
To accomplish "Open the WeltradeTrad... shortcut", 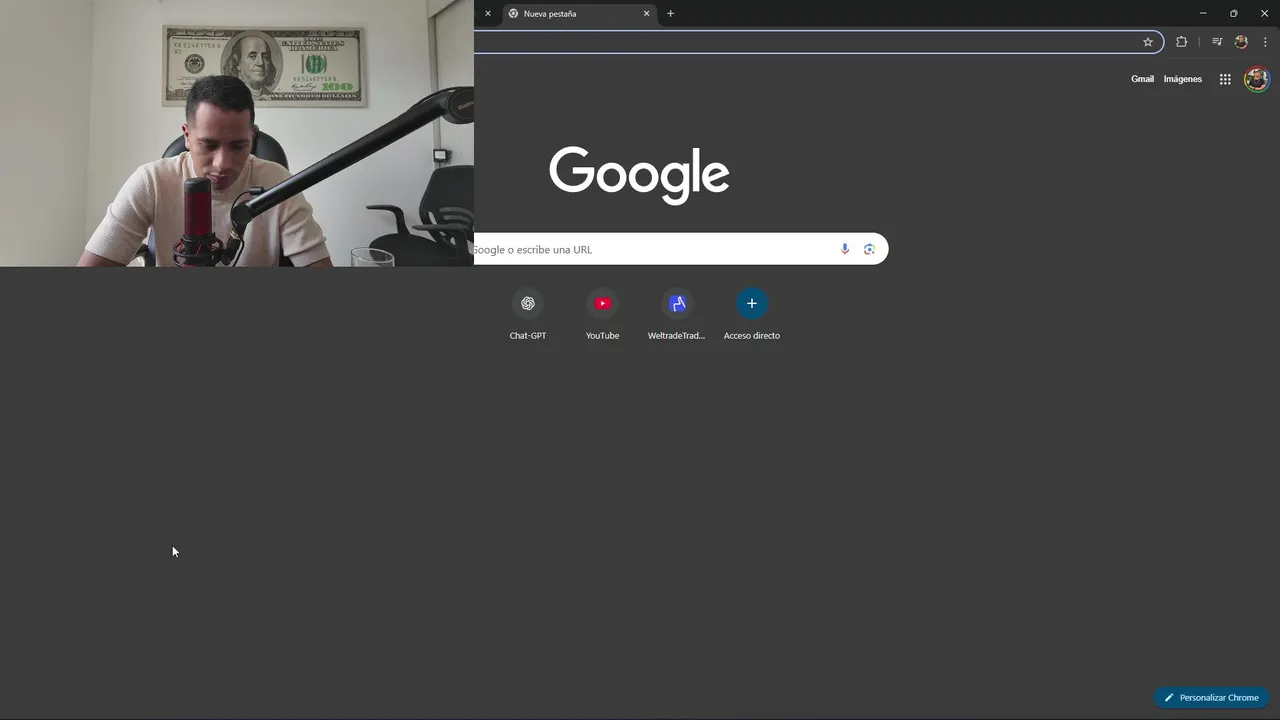I will [677, 314].
